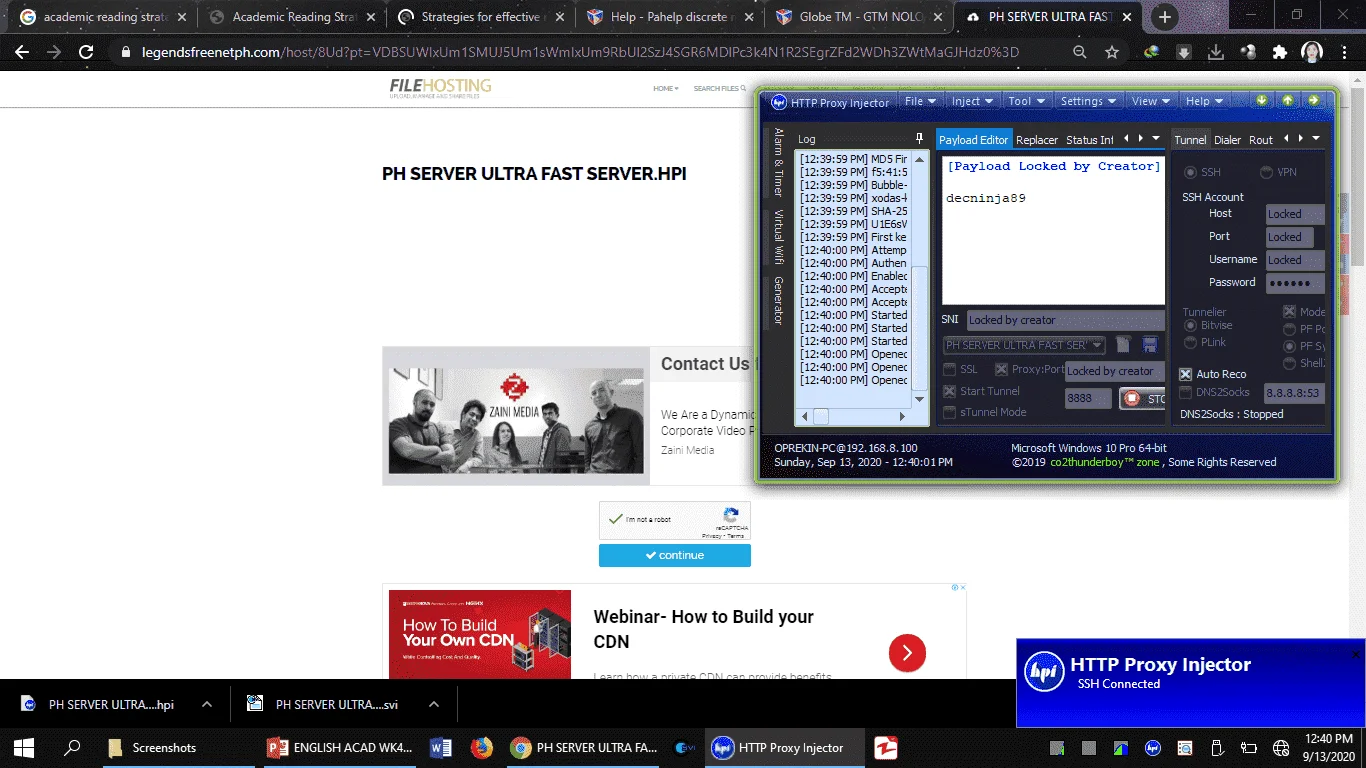
Task: Open the Settings menu dropdown
Action: (1089, 101)
